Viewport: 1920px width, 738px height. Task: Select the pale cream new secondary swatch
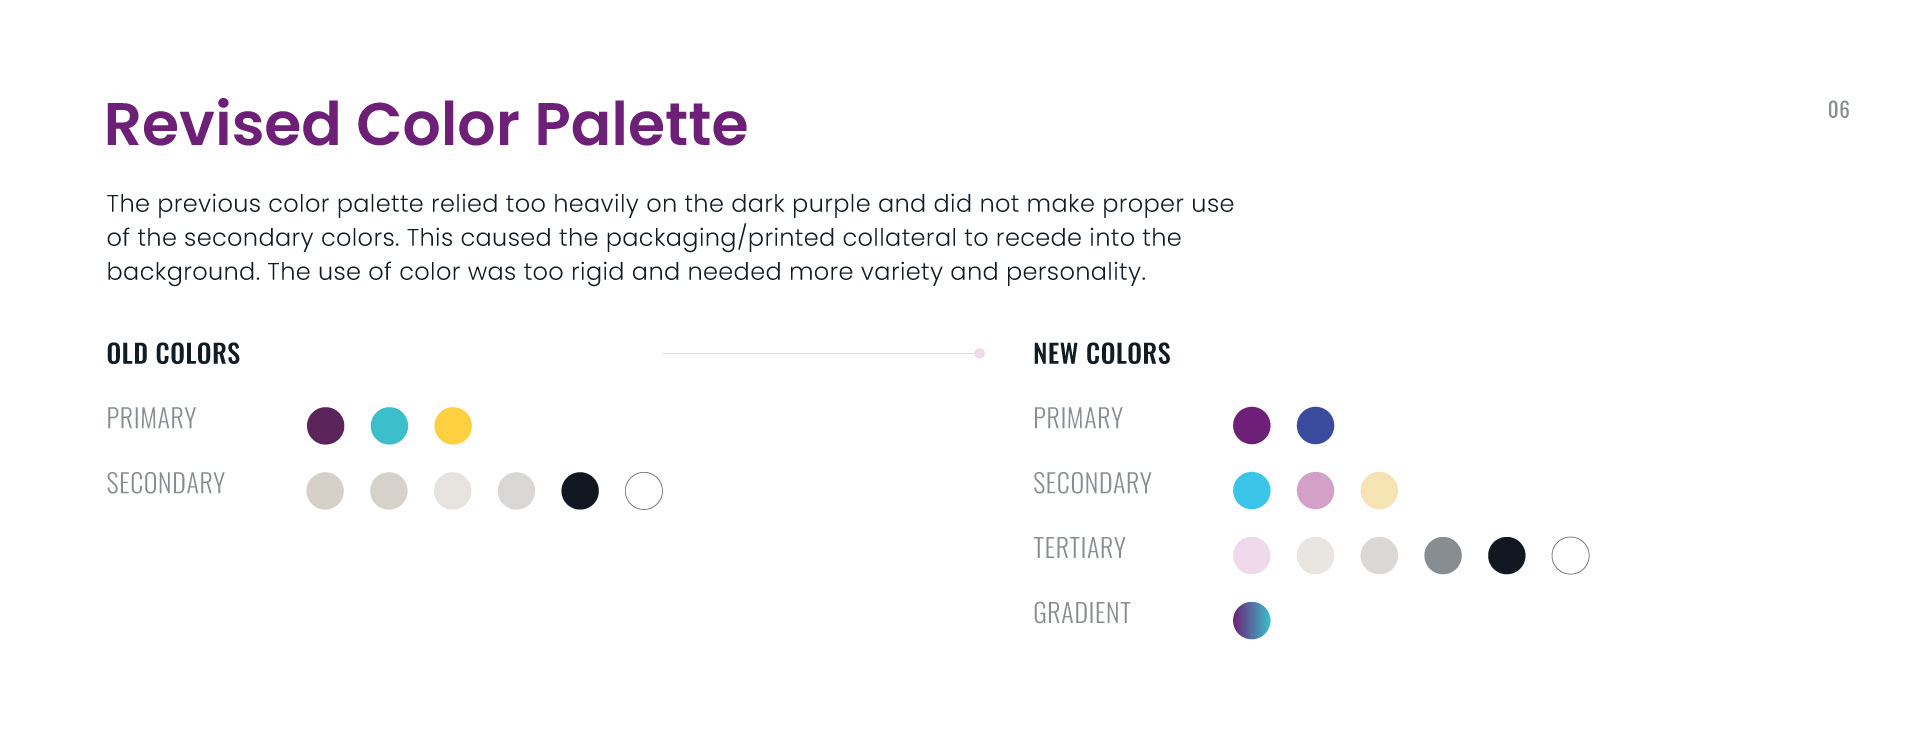pos(1379,490)
